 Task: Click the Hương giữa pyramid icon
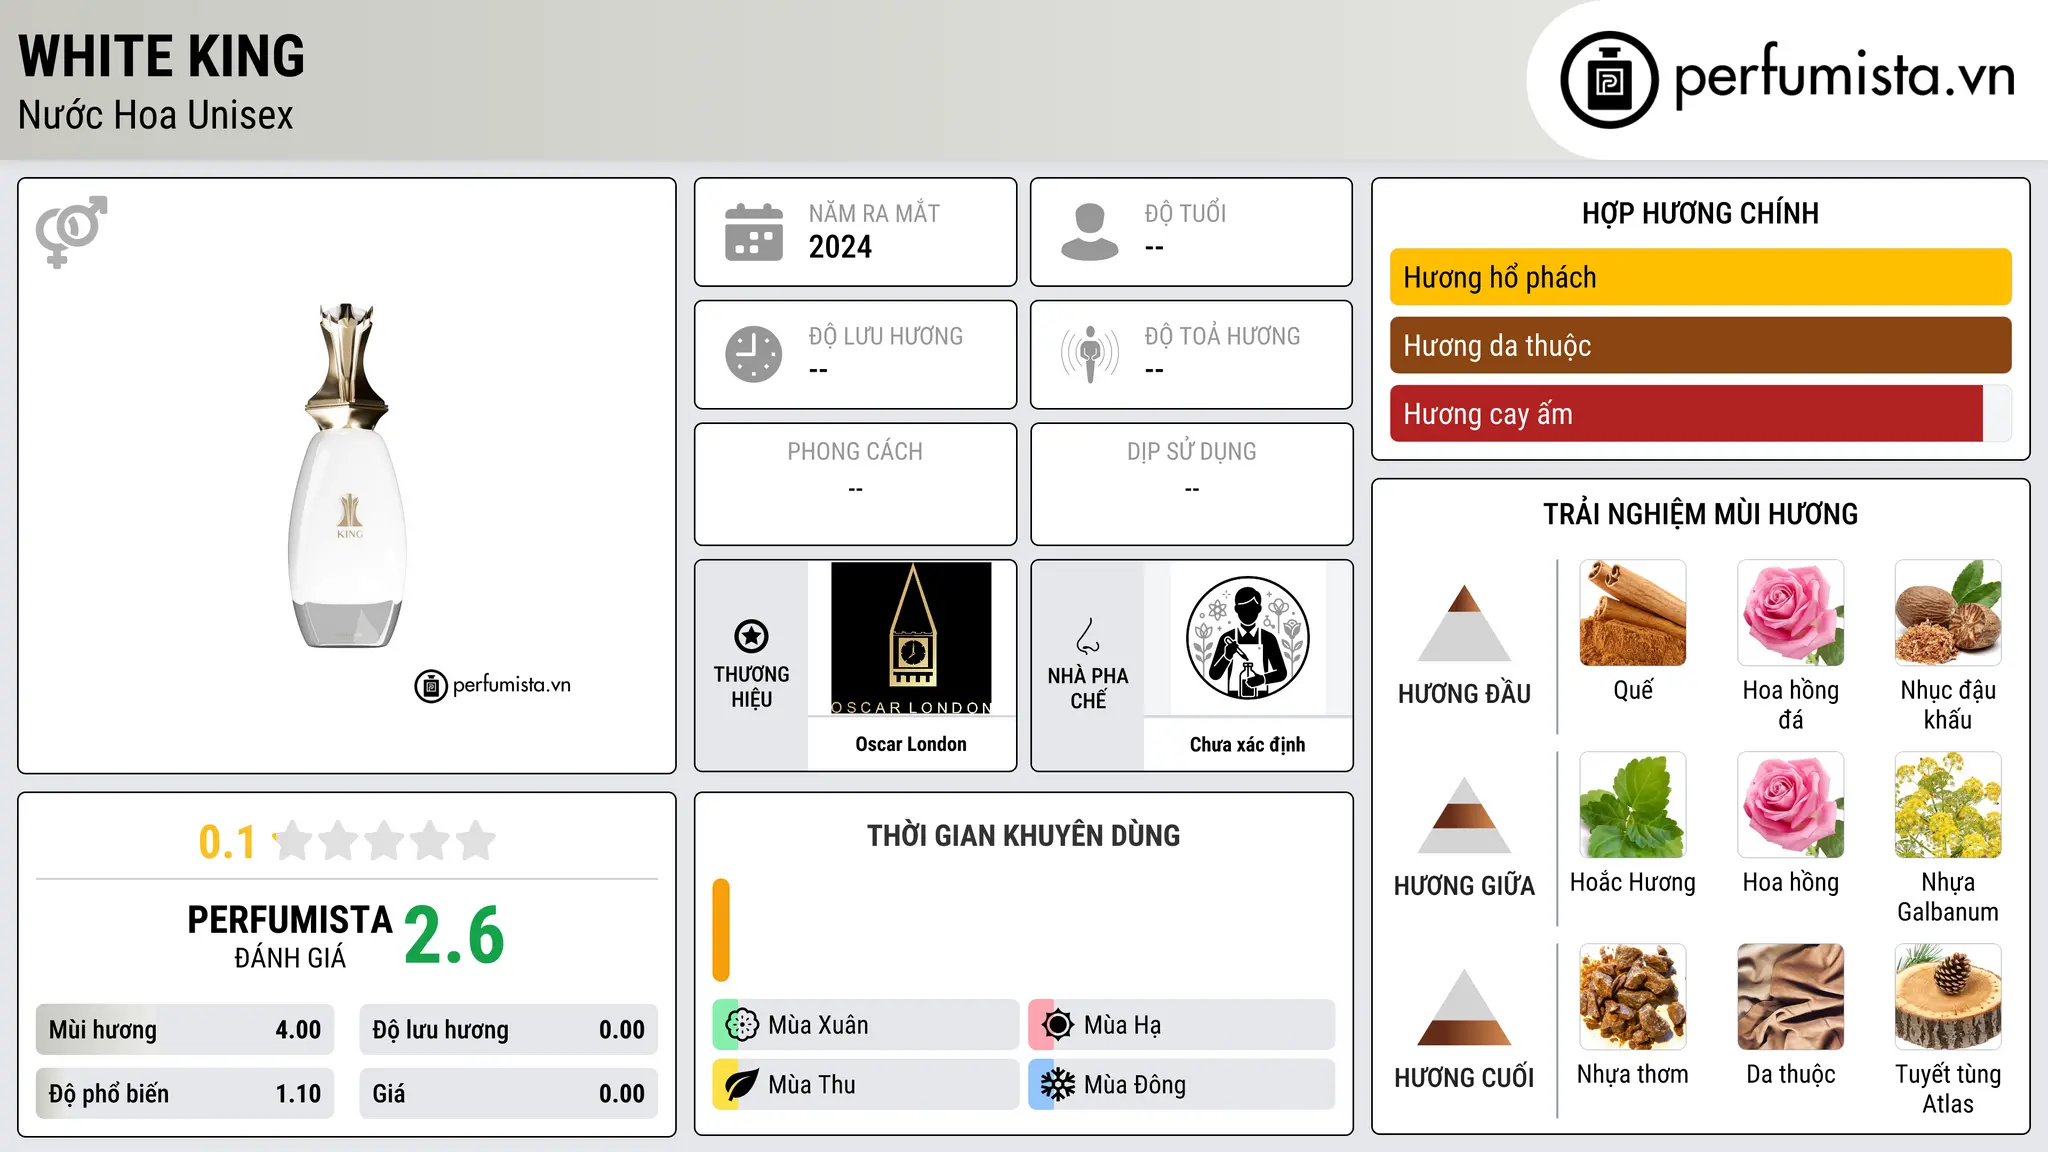point(1464,815)
